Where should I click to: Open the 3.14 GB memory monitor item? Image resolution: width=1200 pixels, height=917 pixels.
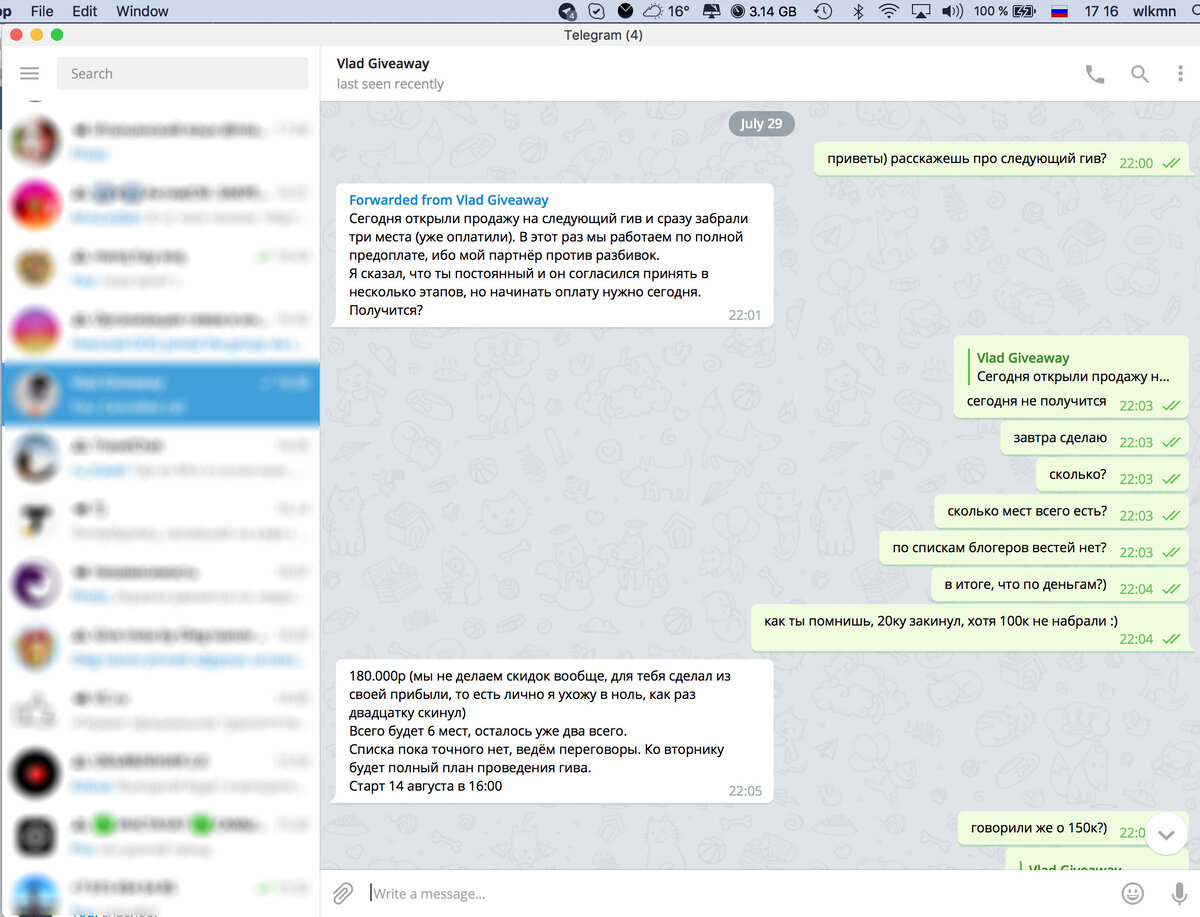(764, 11)
